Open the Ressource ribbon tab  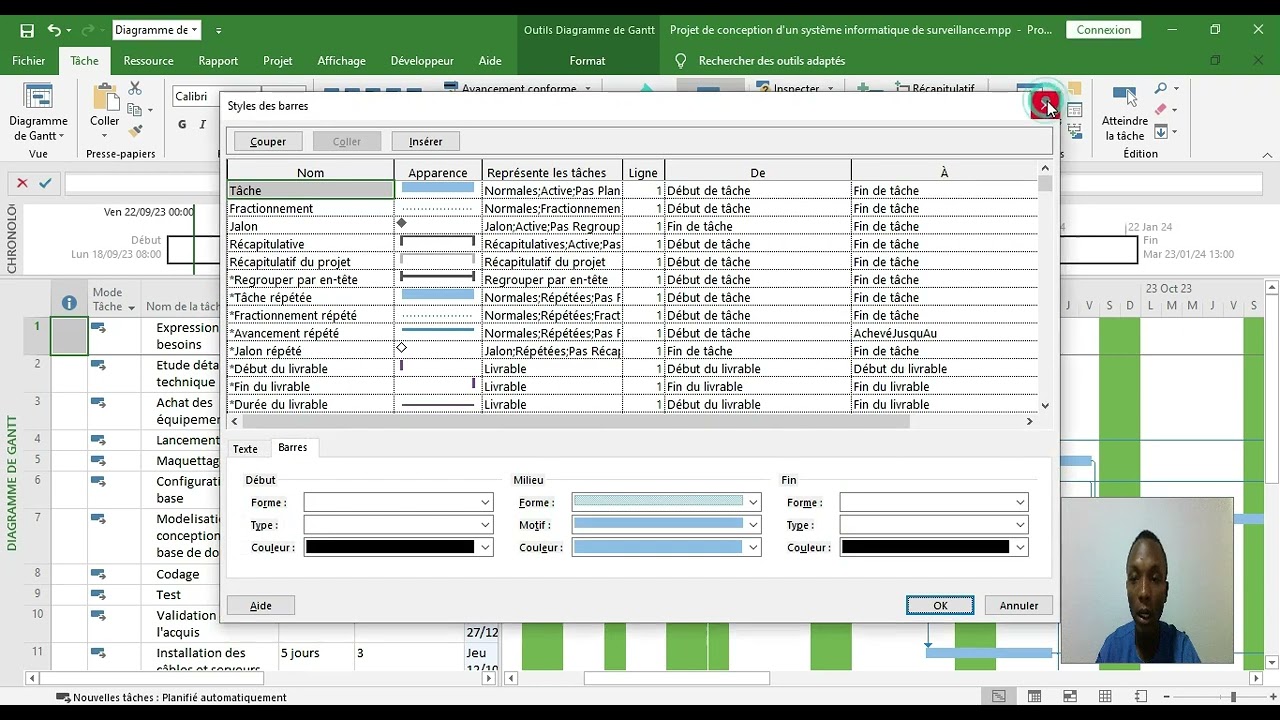(x=148, y=61)
